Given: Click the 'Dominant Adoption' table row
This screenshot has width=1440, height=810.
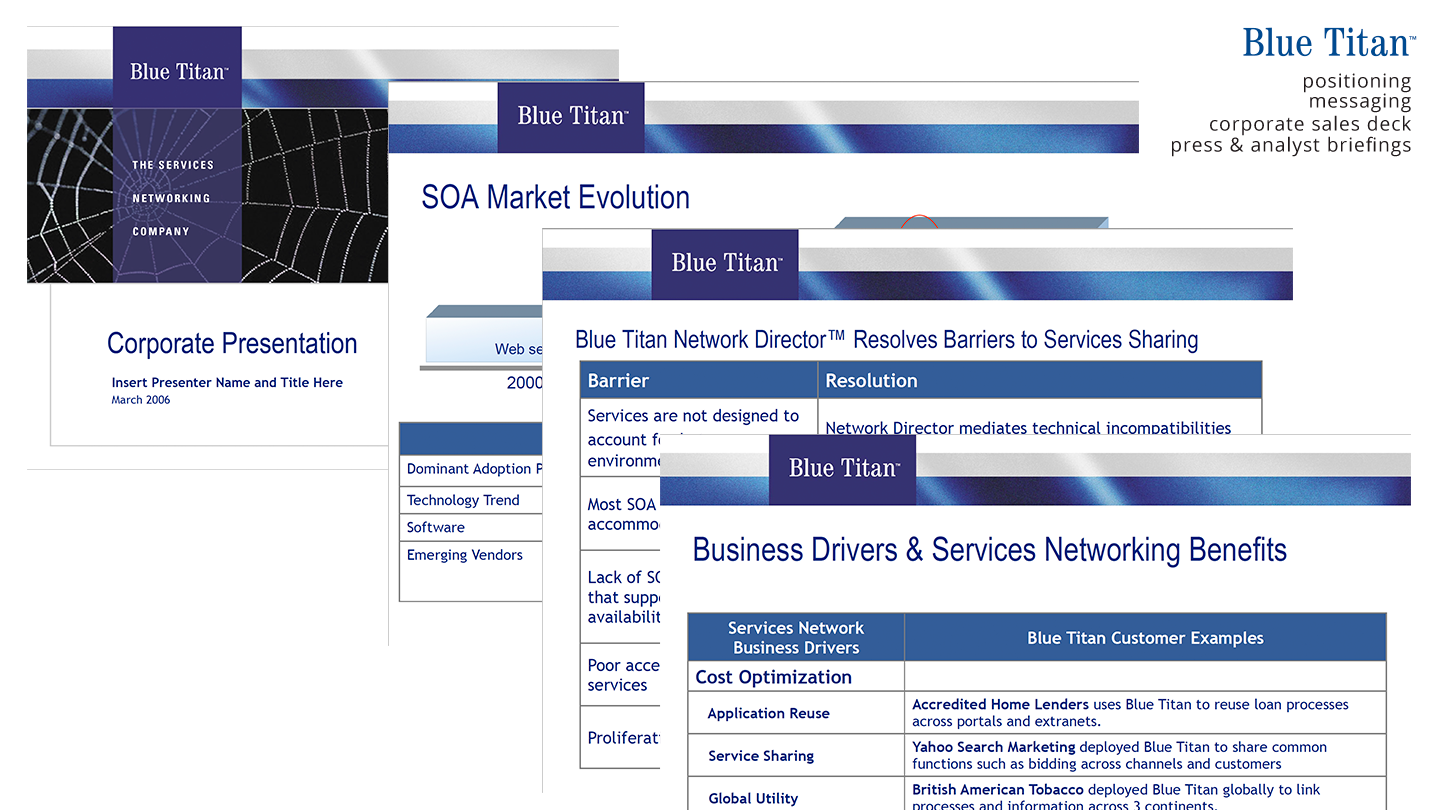Looking at the screenshot, I should click(x=471, y=469).
